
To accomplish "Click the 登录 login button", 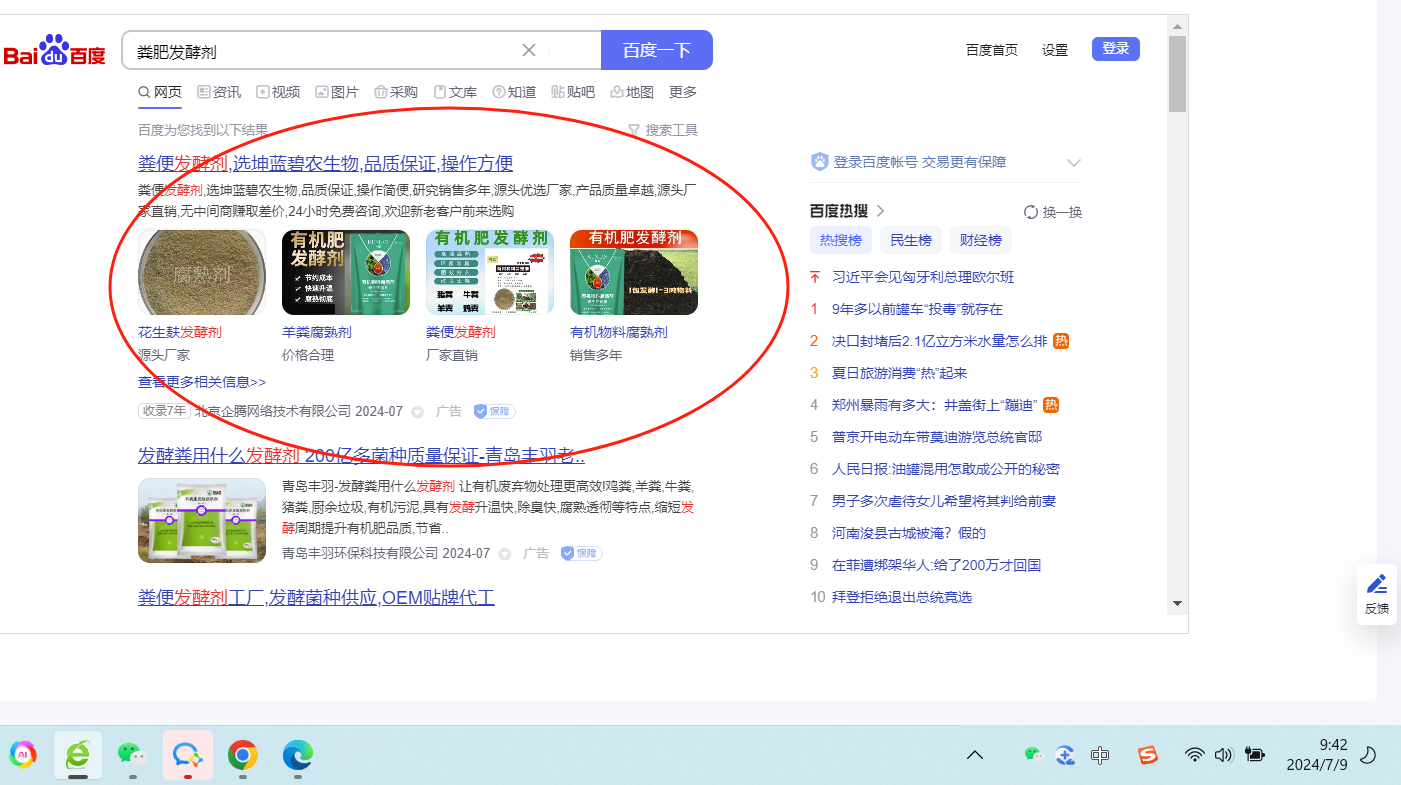I will pyautogui.click(x=1115, y=49).
